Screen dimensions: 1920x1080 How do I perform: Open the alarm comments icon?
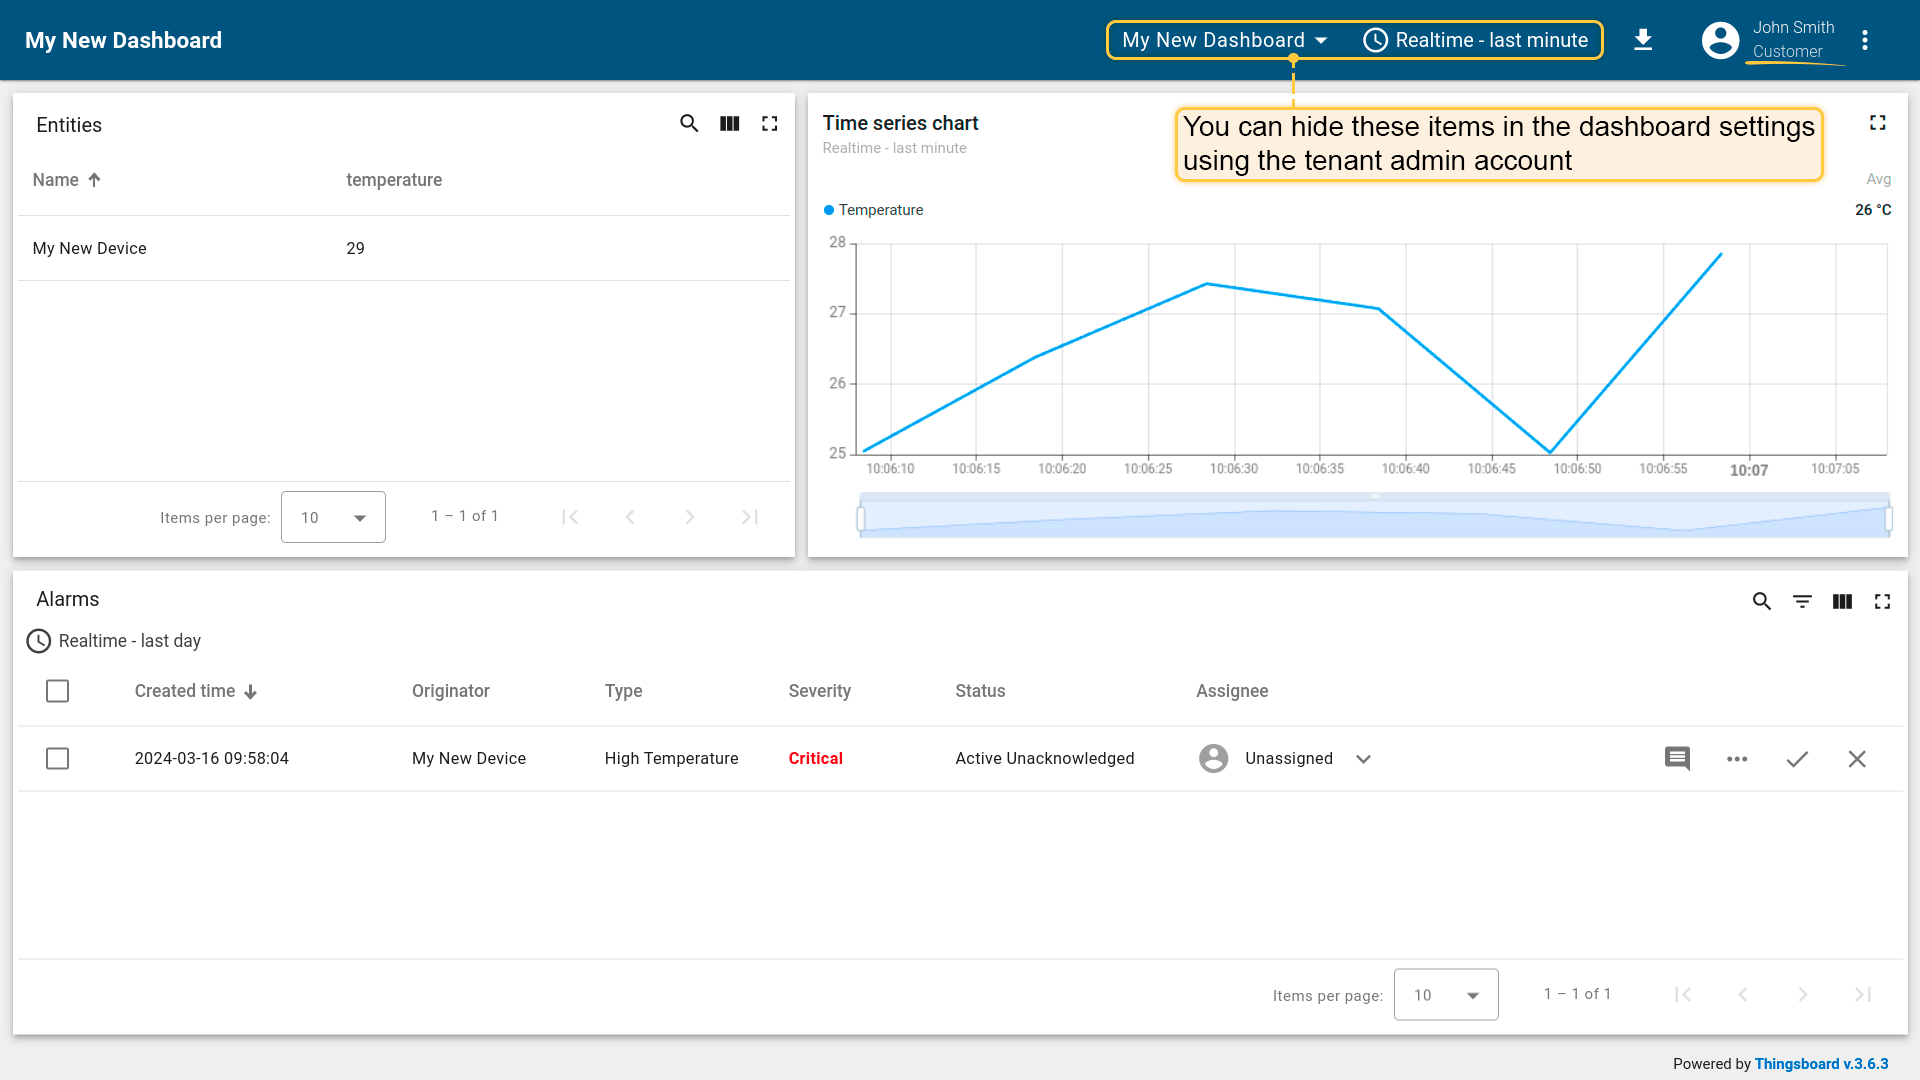[x=1677, y=759]
